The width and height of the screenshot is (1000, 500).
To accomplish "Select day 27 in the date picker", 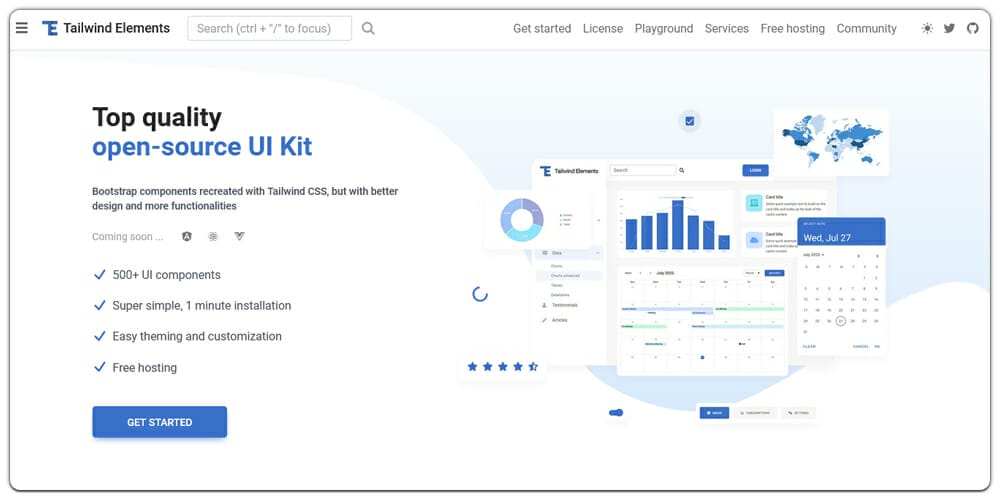I will tap(841, 321).
